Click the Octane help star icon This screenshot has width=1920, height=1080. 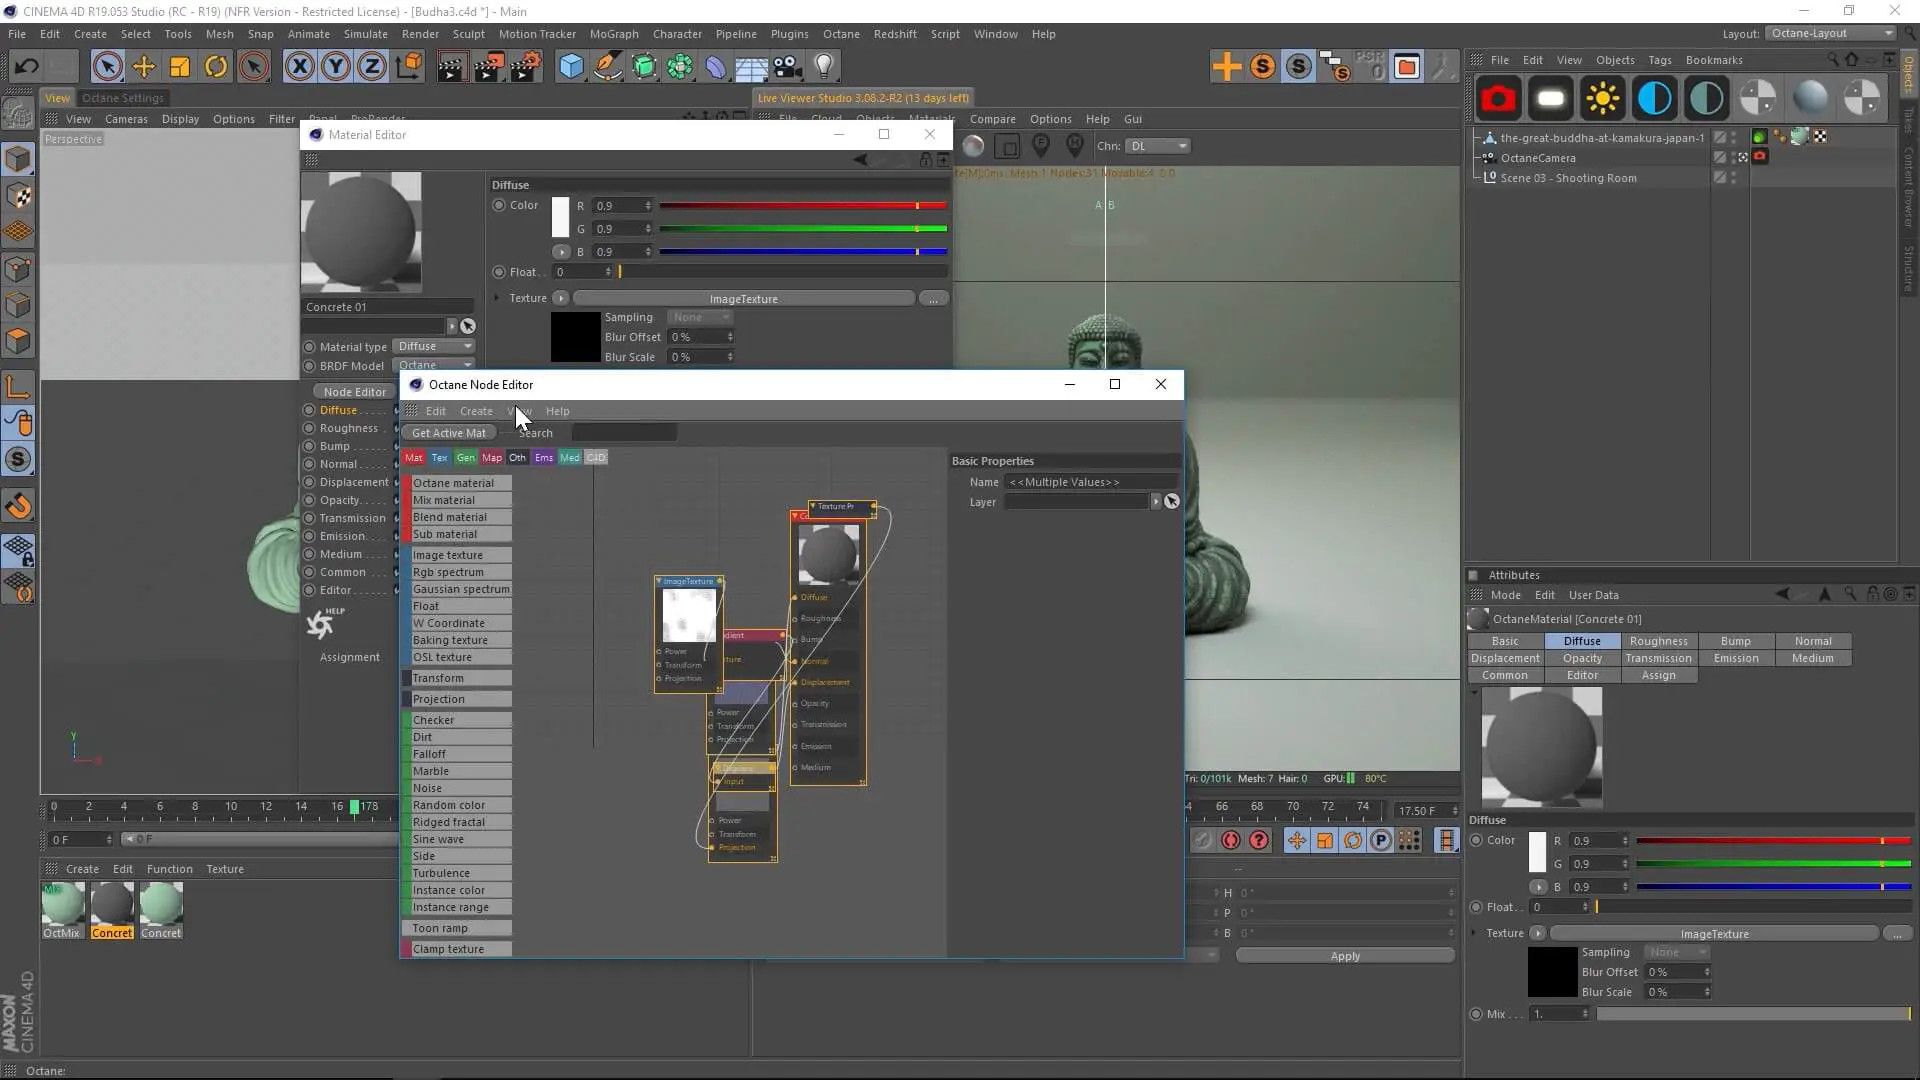coord(322,624)
